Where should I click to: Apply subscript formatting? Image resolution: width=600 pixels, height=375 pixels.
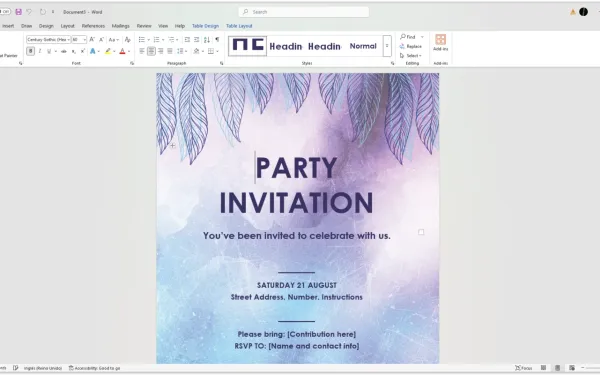point(73,51)
